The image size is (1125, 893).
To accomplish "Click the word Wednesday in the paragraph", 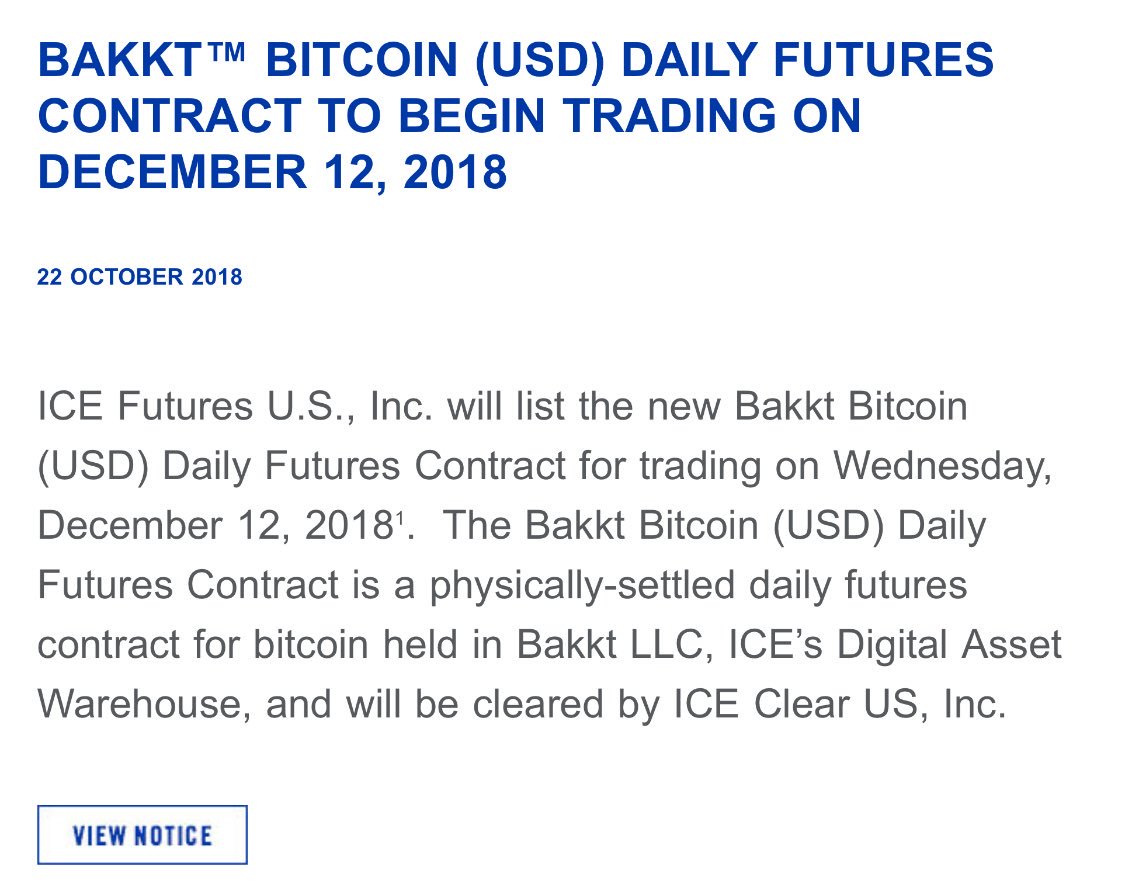I will click(942, 467).
